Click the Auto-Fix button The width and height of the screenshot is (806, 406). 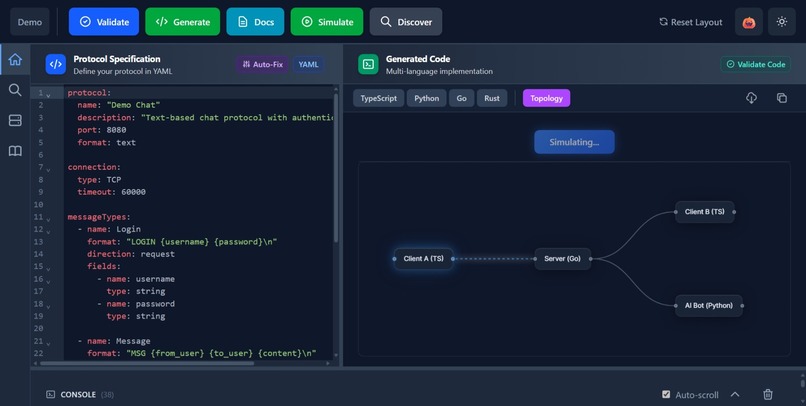click(x=263, y=64)
